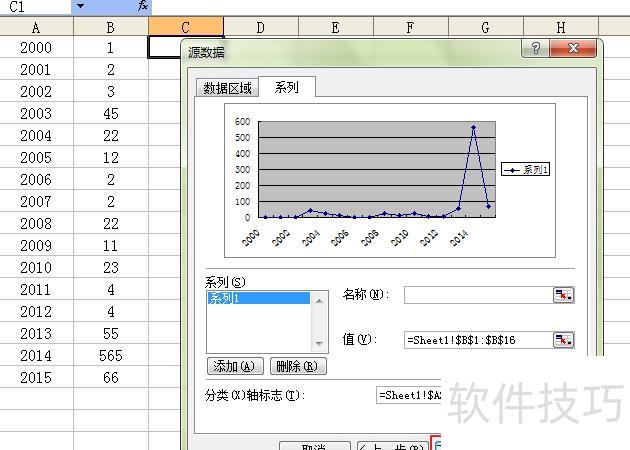Open the Name Box dropdown arrow
Viewport: 630px width, 450px height.
tap(81, 6)
